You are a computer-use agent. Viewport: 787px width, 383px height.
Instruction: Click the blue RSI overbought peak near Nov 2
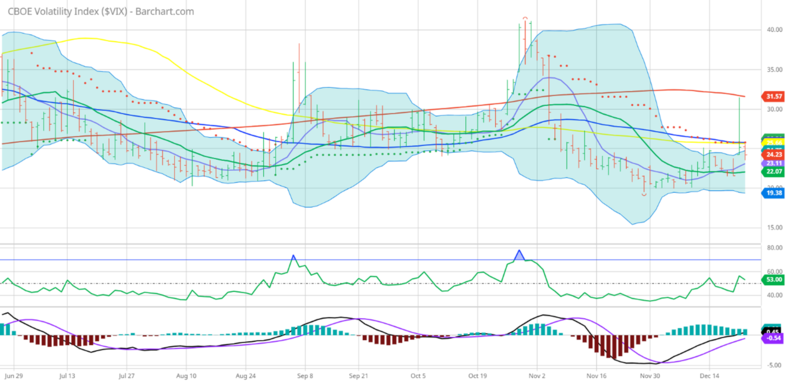(x=519, y=254)
